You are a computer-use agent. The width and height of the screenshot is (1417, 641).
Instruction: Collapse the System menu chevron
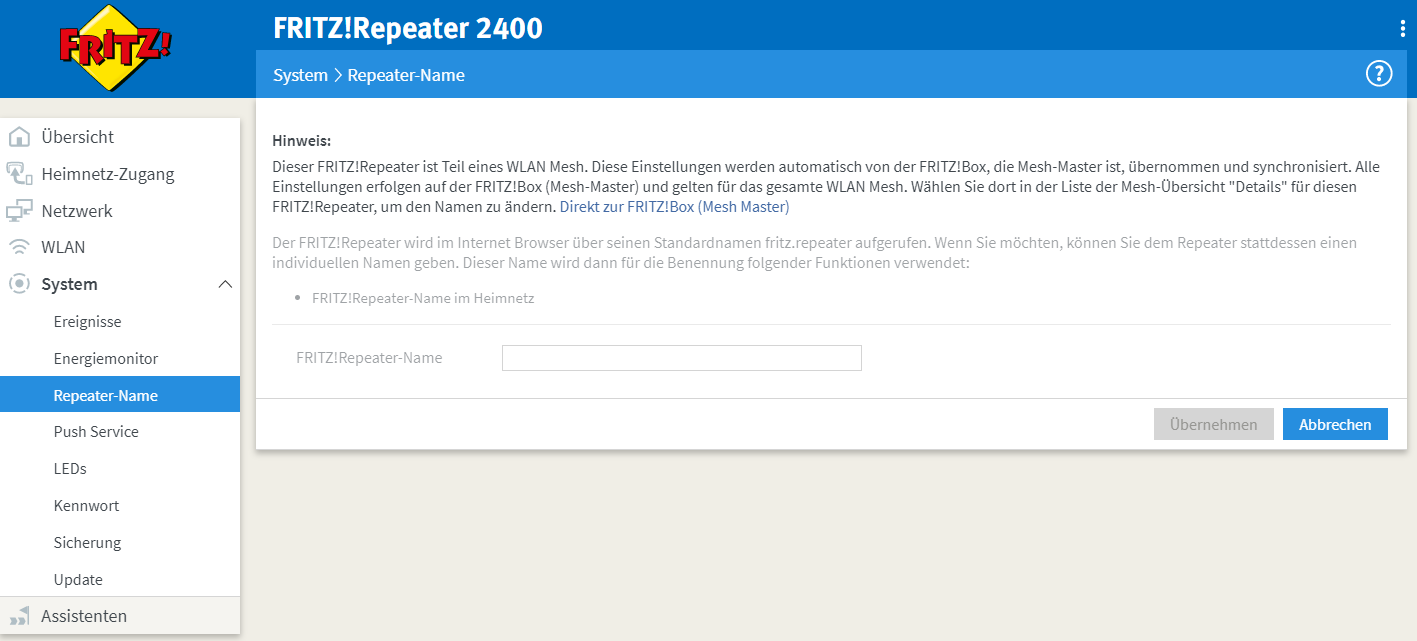click(x=225, y=284)
